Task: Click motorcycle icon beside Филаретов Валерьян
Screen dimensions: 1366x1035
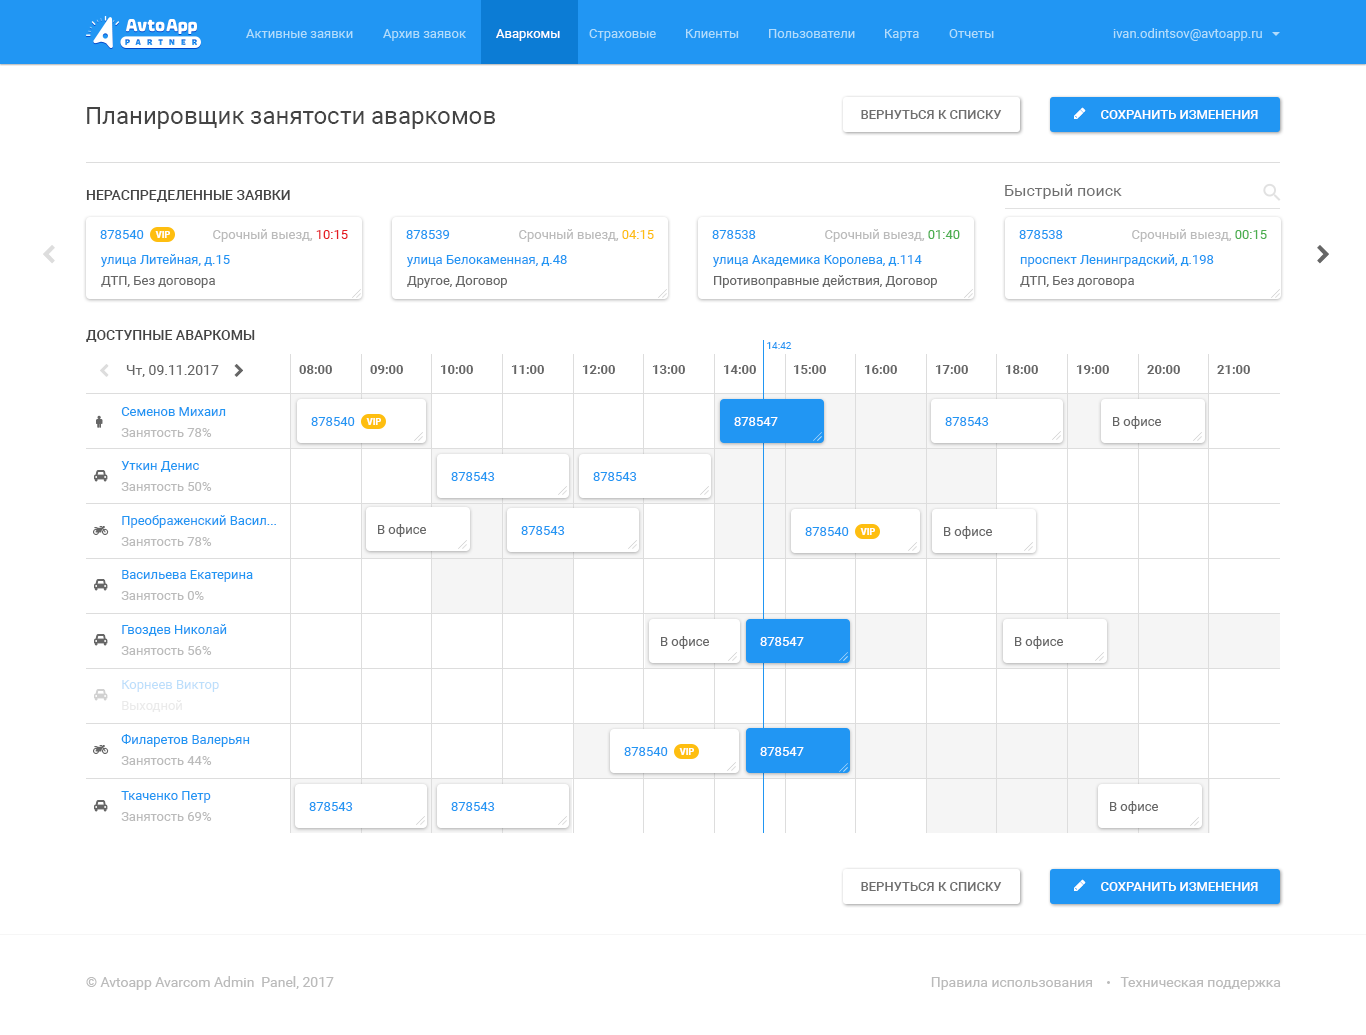Action: tap(100, 750)
